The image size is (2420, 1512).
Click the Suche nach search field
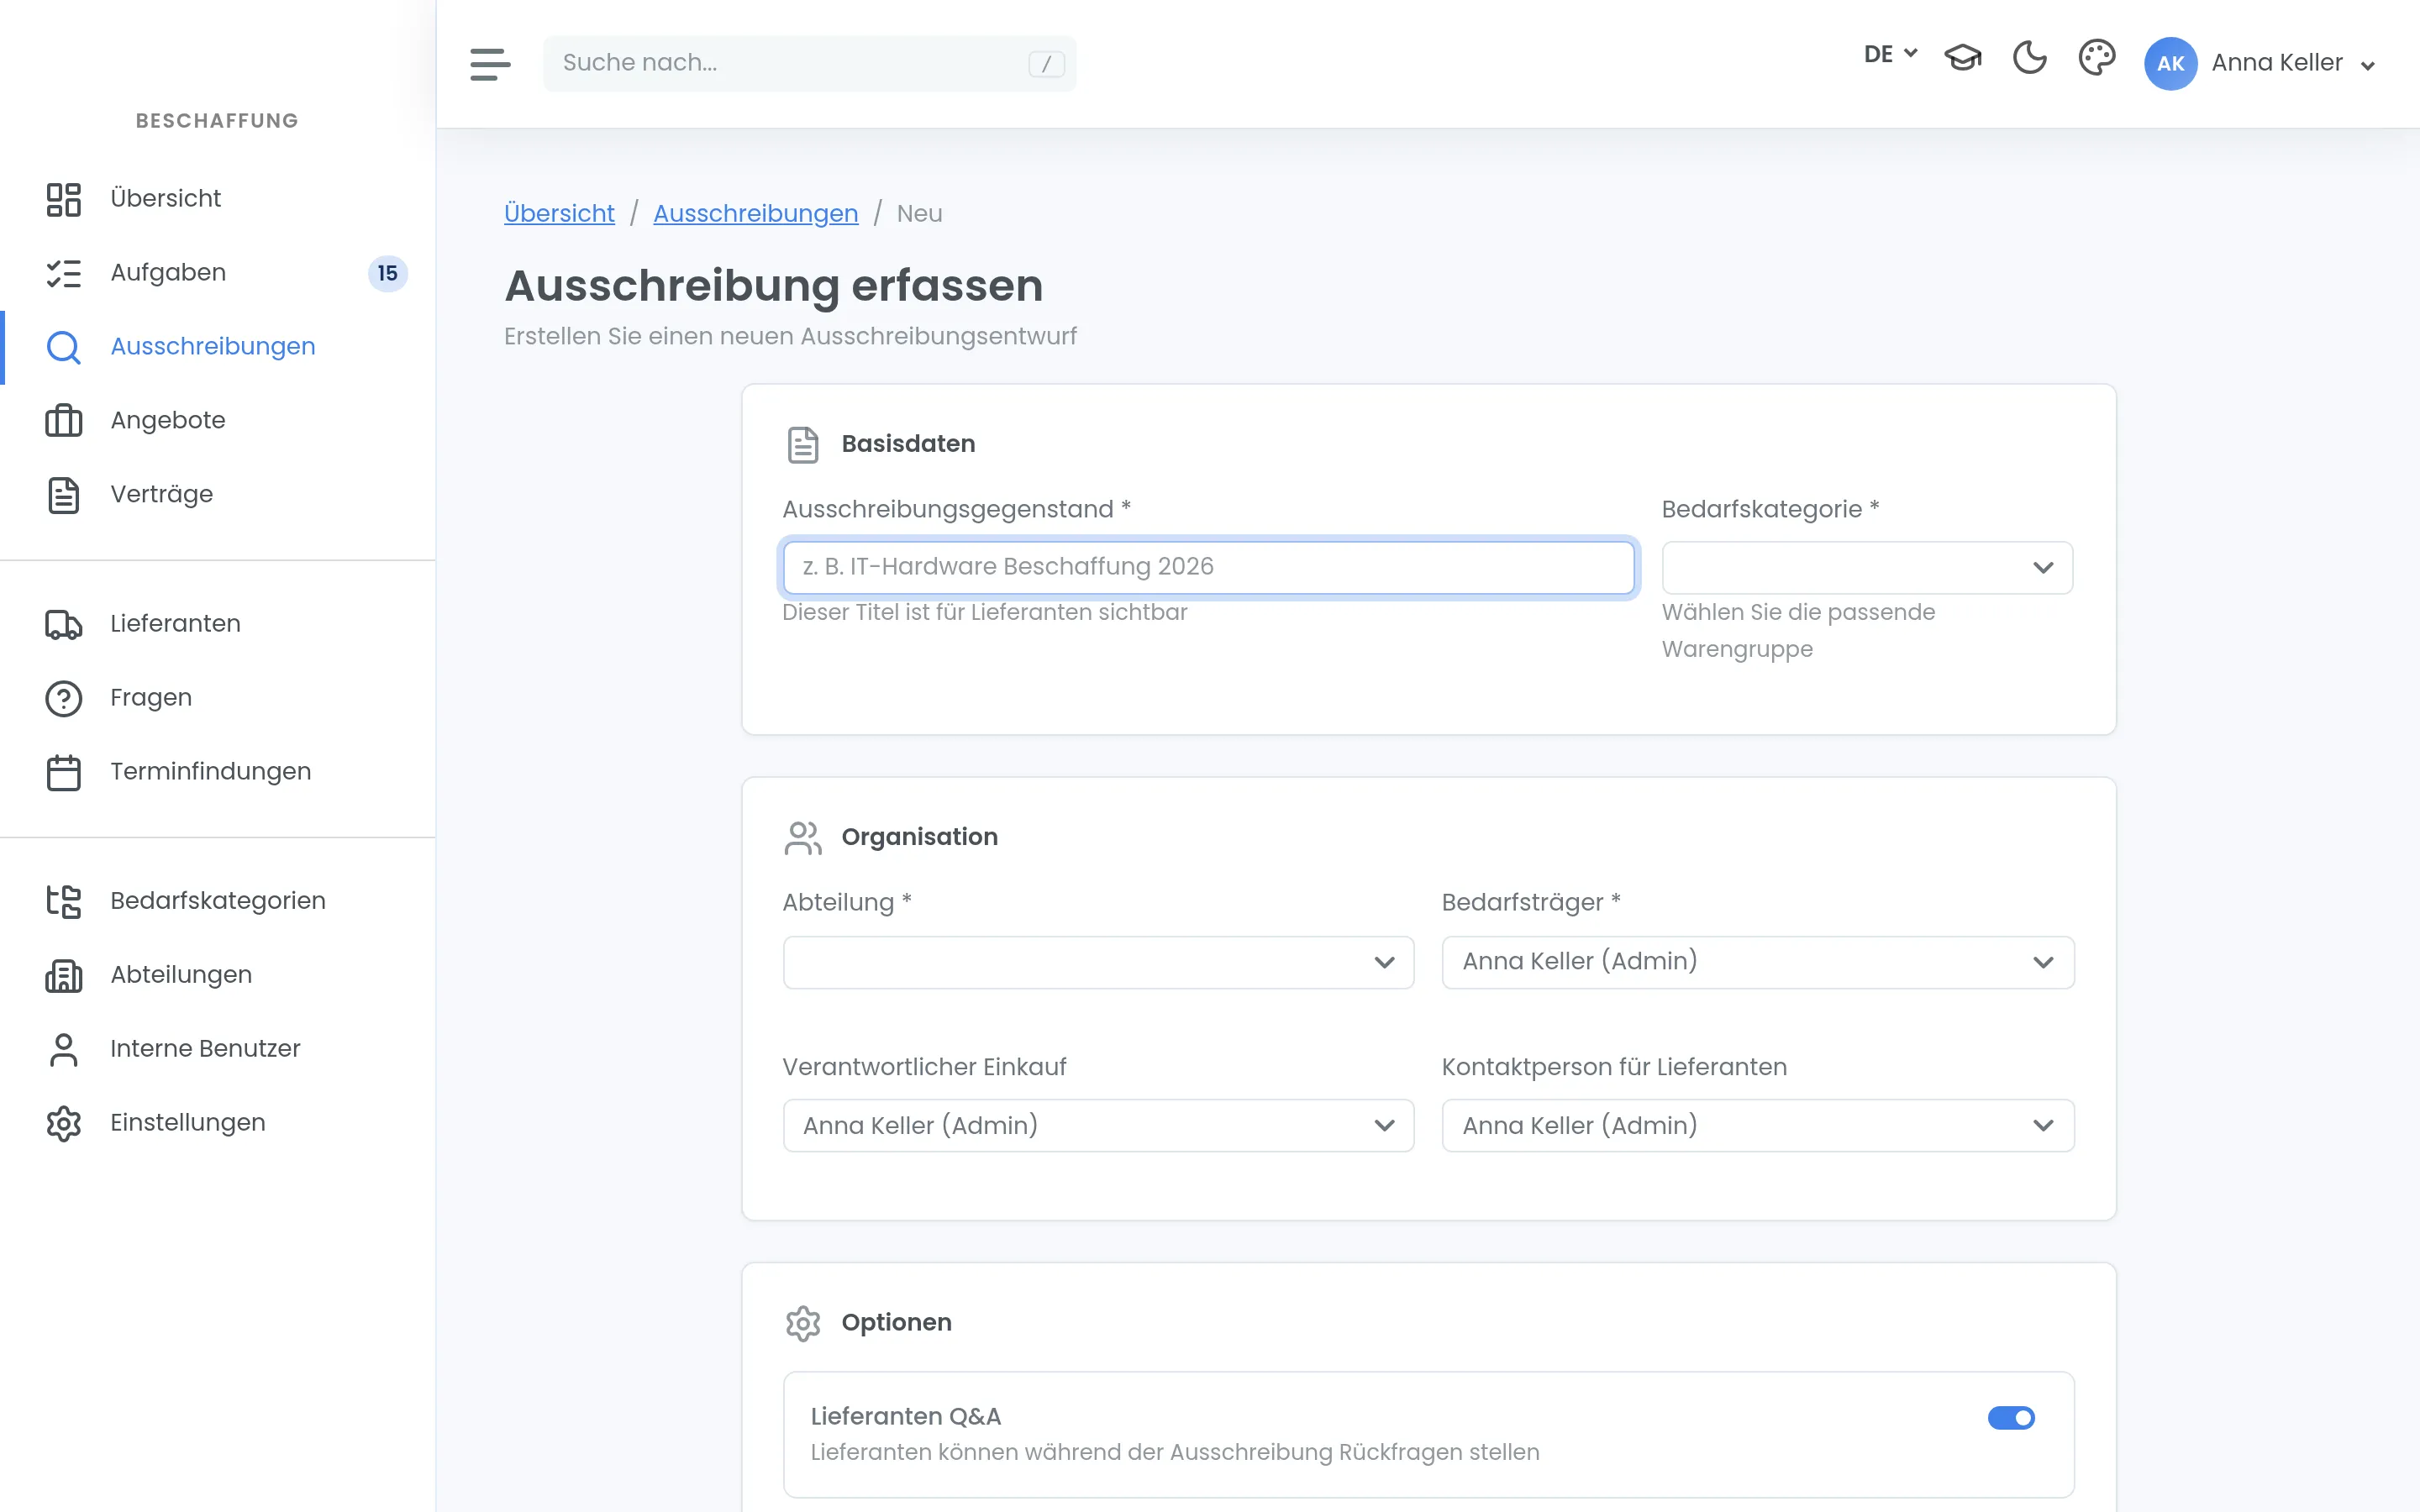click(x=810, y=64)
